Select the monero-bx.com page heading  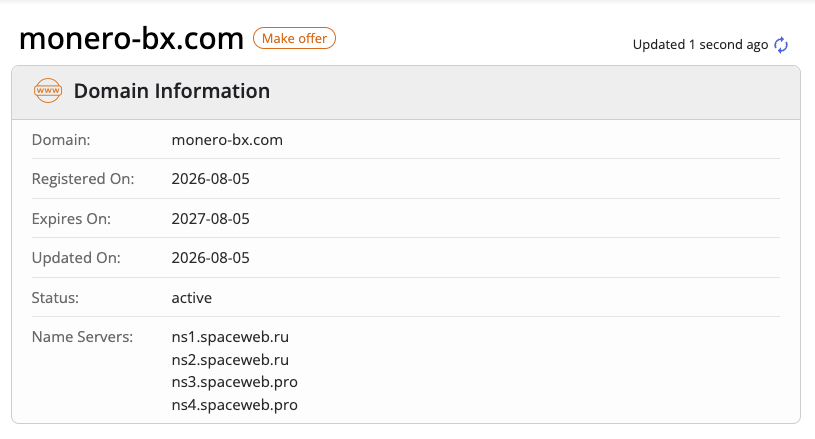(x=132, y=38)
